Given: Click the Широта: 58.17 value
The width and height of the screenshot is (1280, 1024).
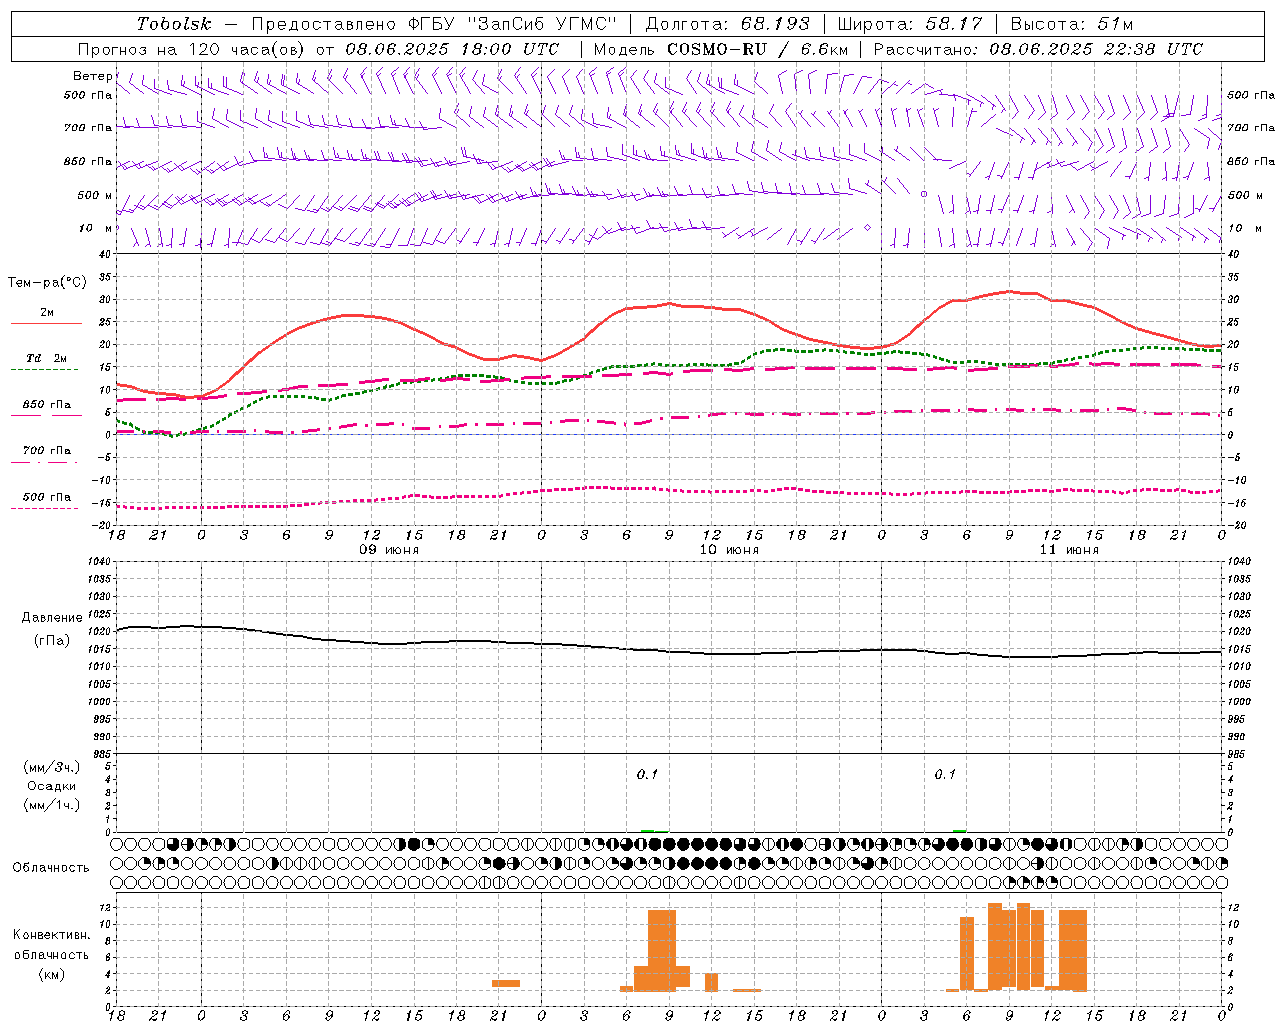Looking at the screenshot, I should tap(910, 24).
